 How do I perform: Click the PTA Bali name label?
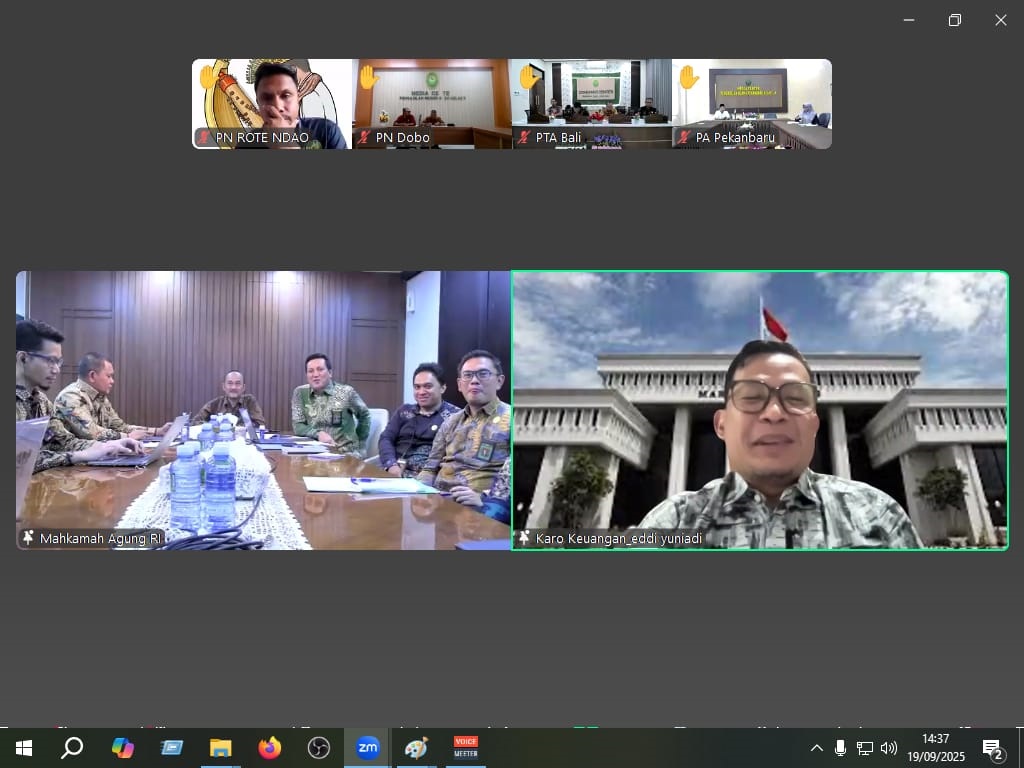point(558,138)
